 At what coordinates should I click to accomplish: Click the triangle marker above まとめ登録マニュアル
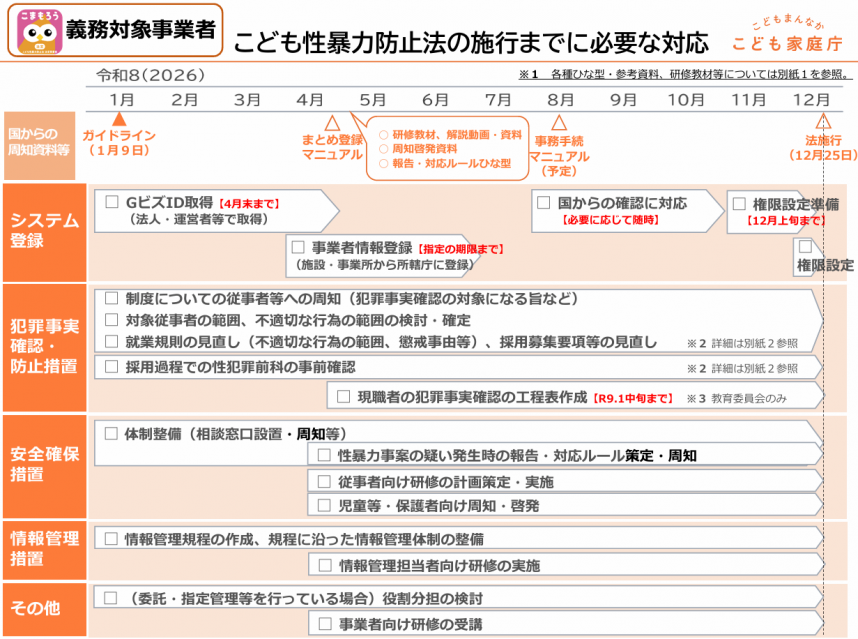tap(332, 122)
